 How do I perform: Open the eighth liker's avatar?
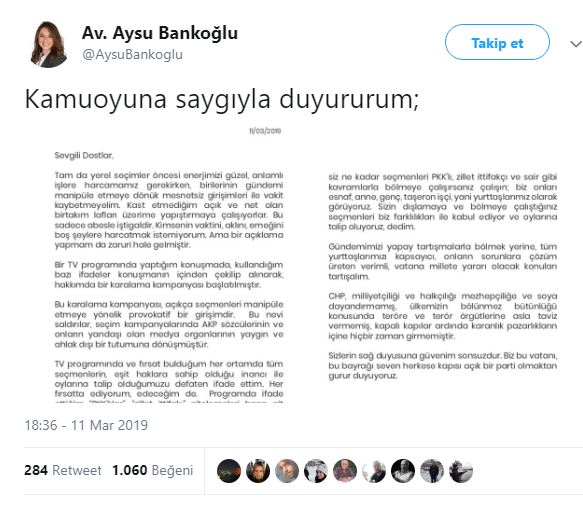coord(432,471)
